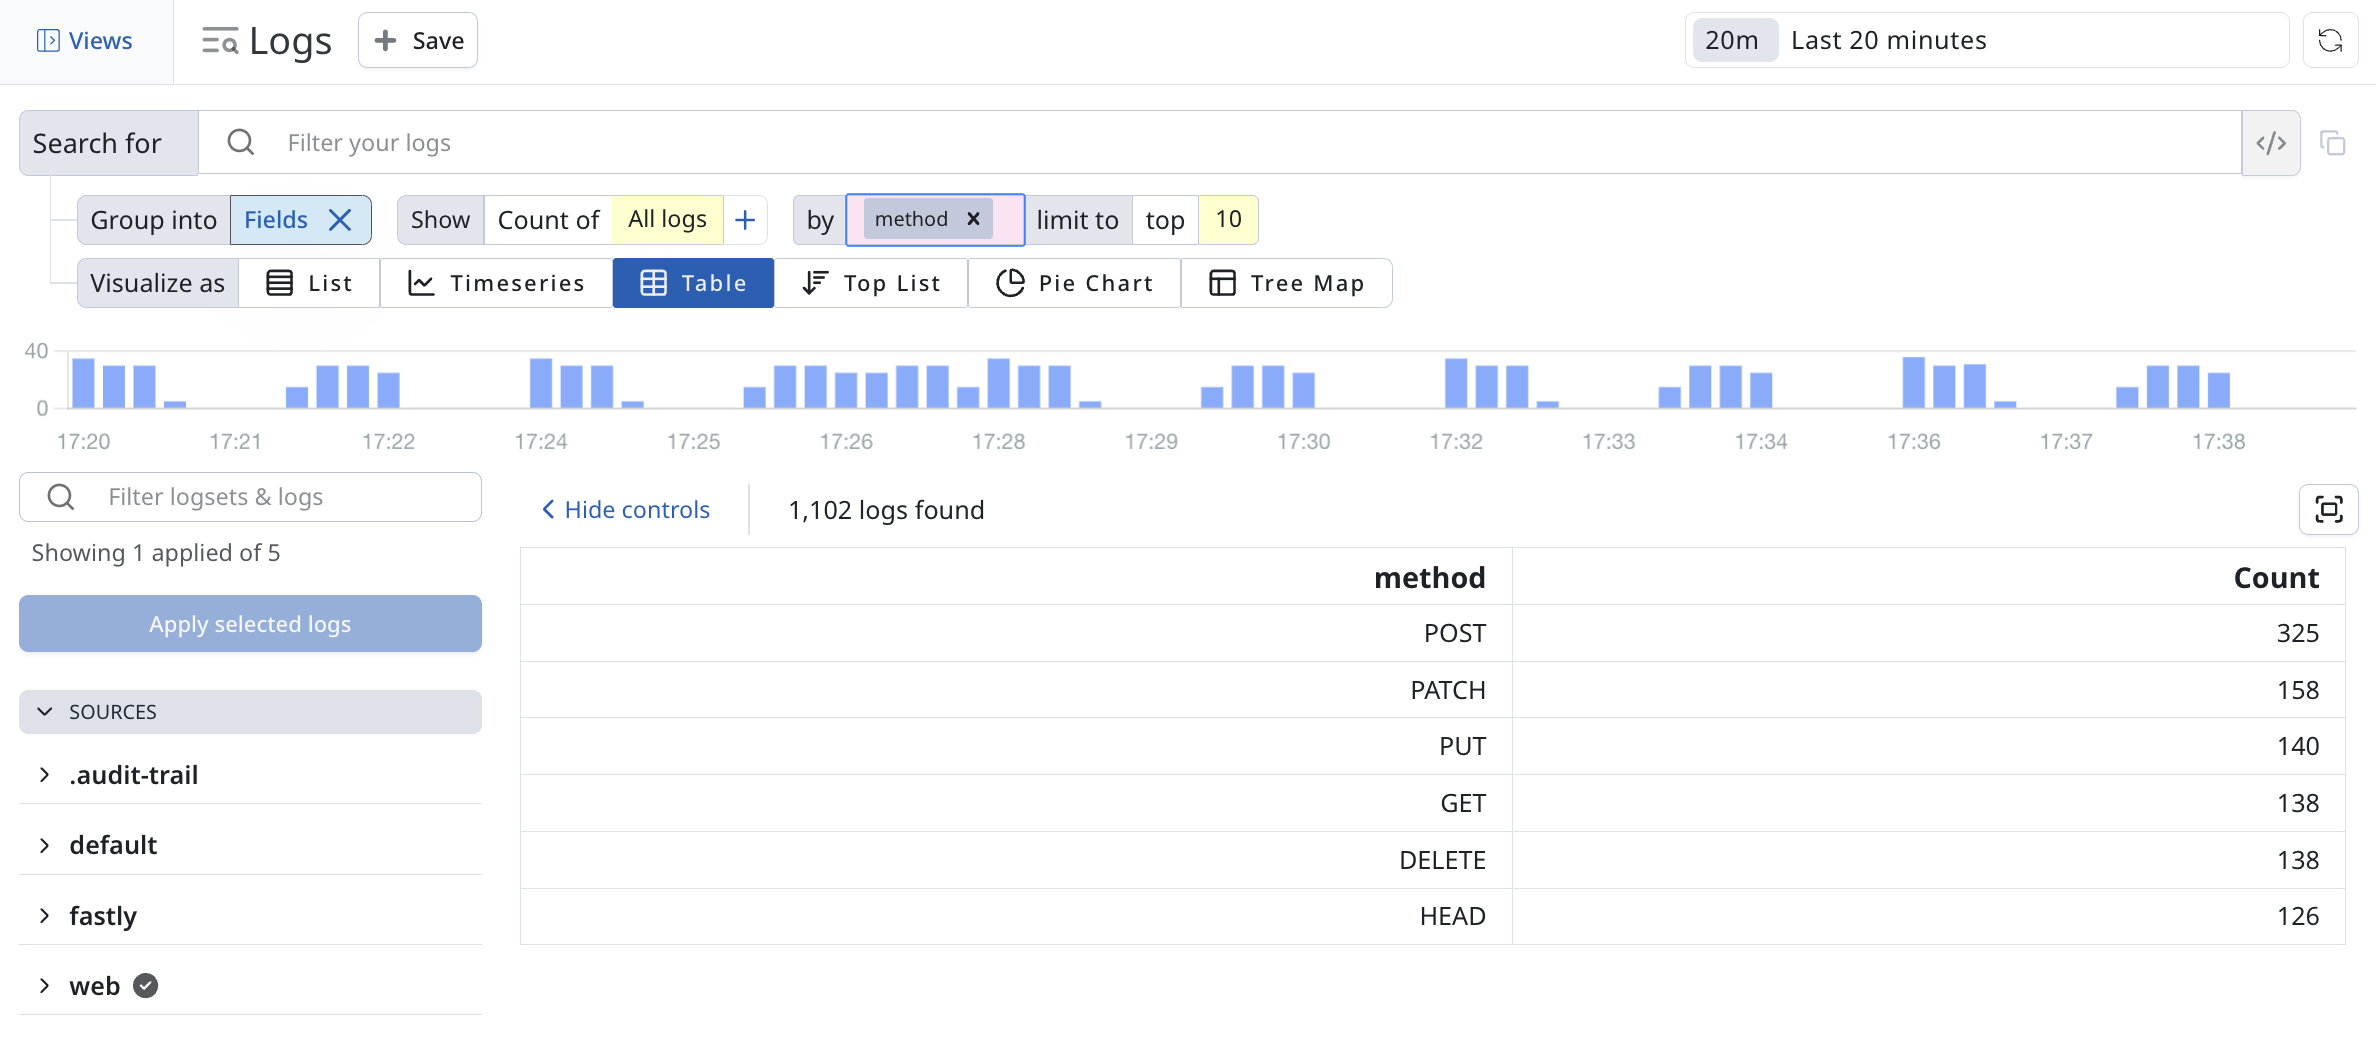Open the Last 20 minutes time picker

coord(1987,41)
